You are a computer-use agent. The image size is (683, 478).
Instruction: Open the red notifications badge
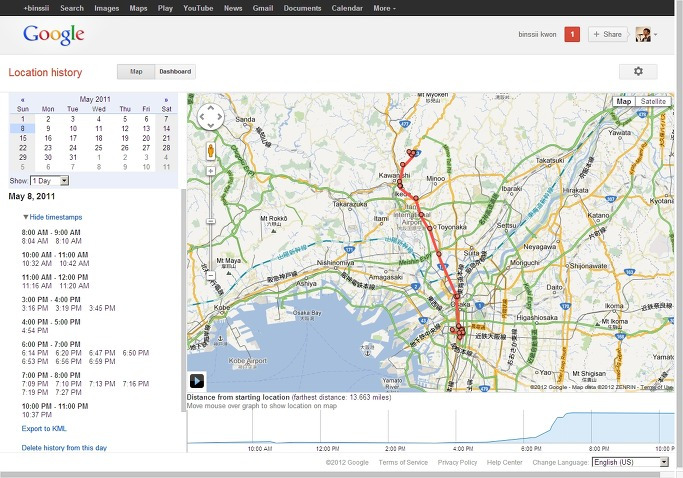[572, 34]
